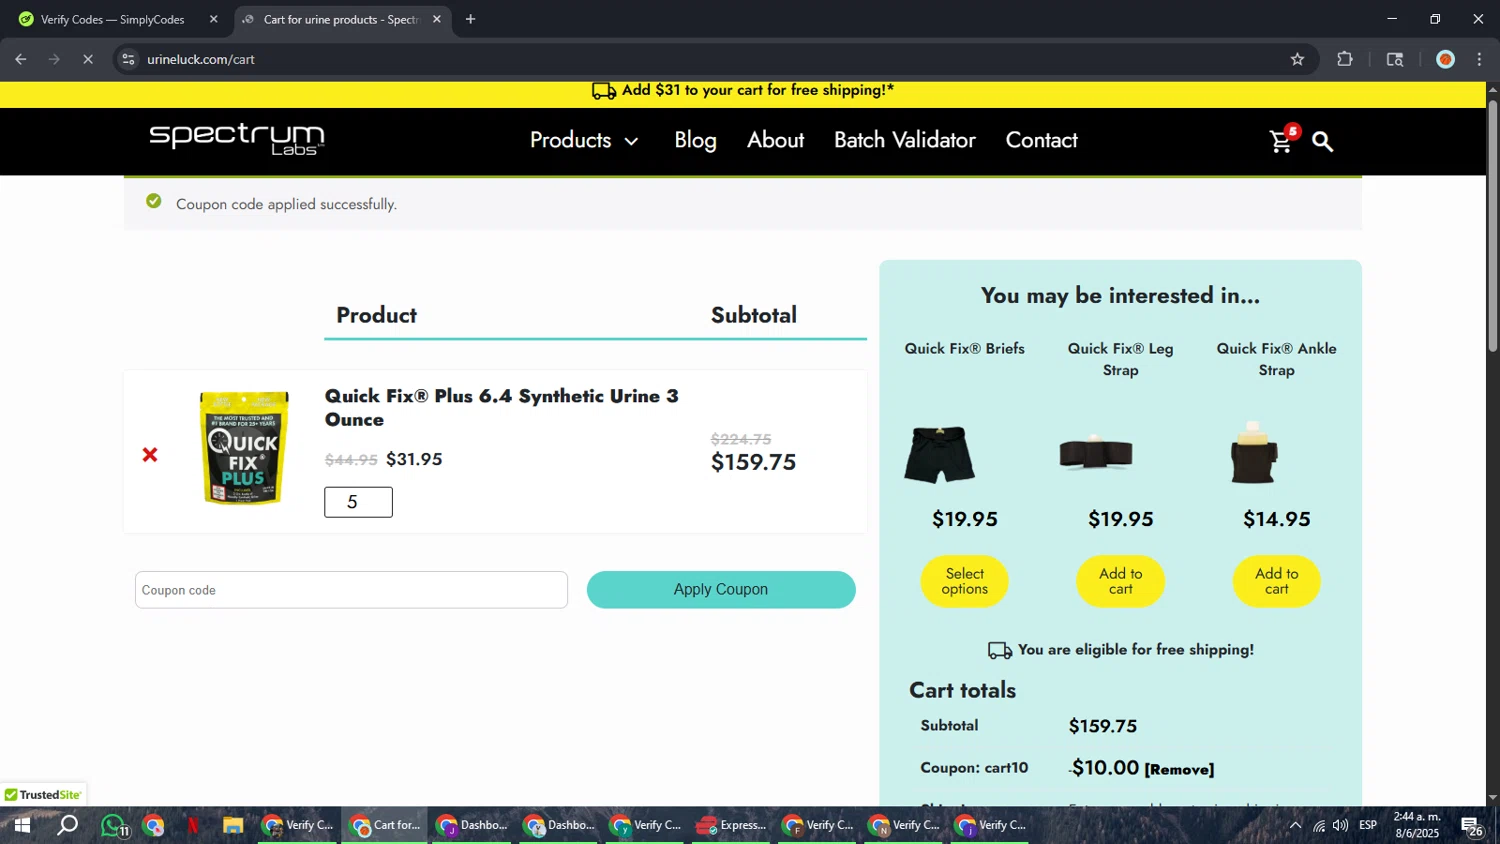Viewport: 1500px width, 844px height.
Task: Click the Quick Fix Briefs title
Action: click(964, 348)
